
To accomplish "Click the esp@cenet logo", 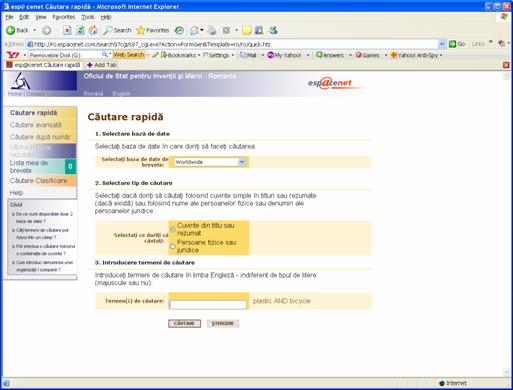I will pyautogui.click(x=331, y=83).
